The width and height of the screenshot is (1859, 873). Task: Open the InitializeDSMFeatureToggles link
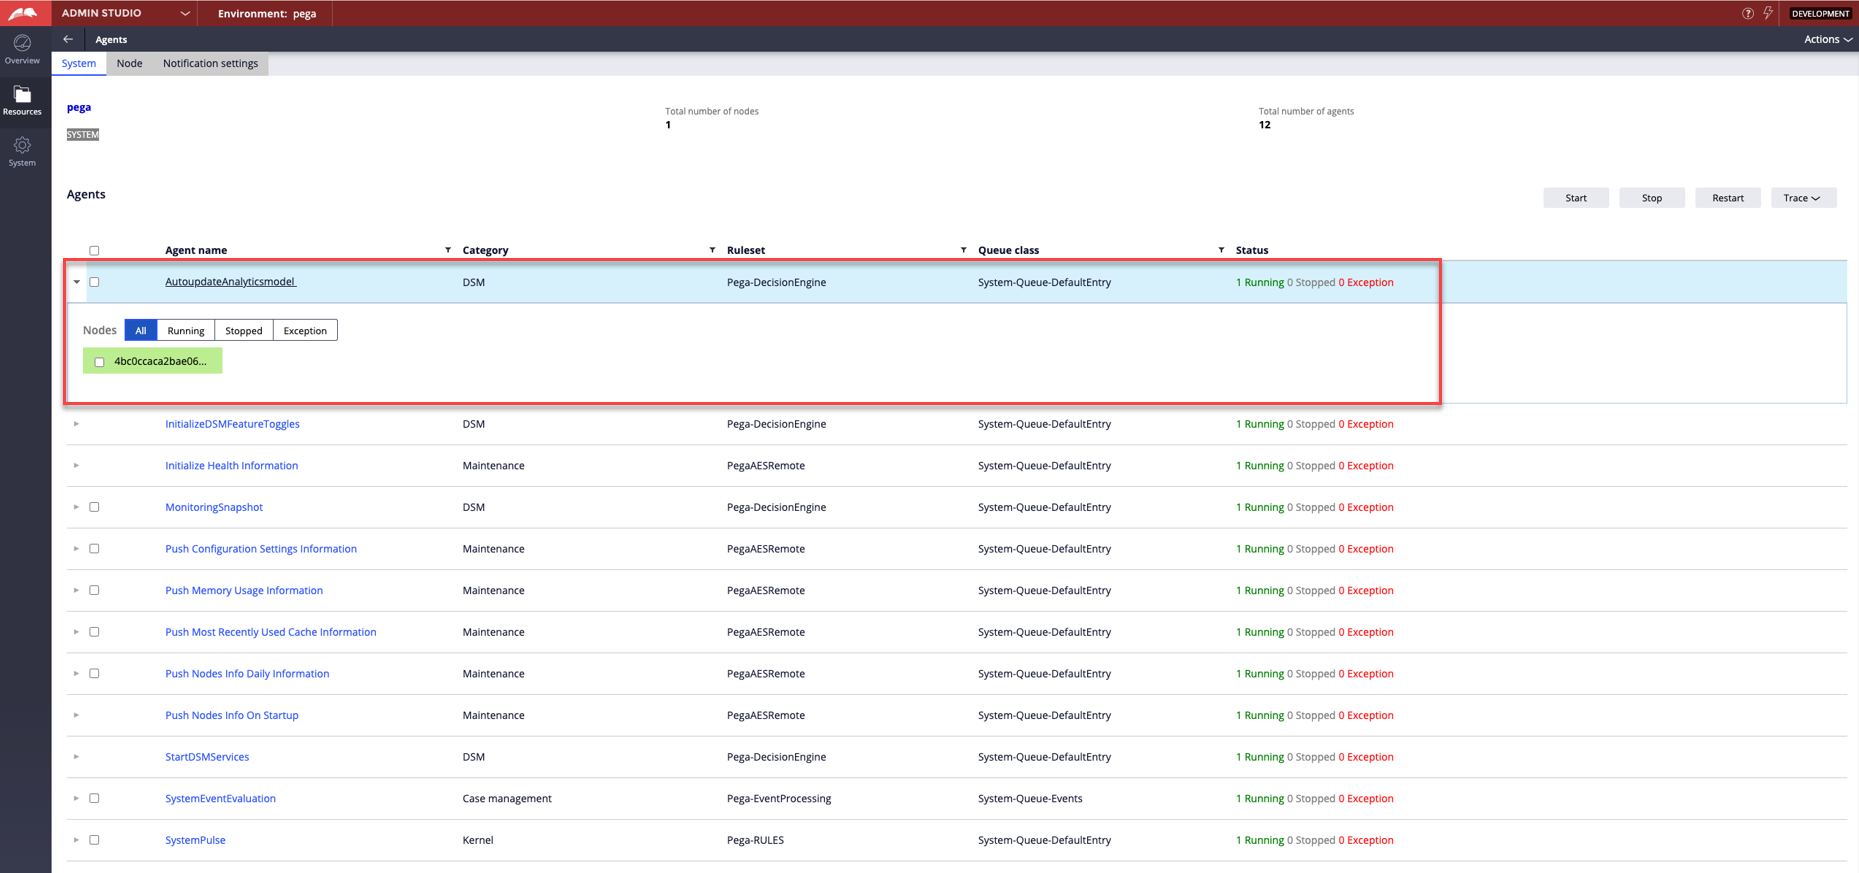click(x=232, y=424)
